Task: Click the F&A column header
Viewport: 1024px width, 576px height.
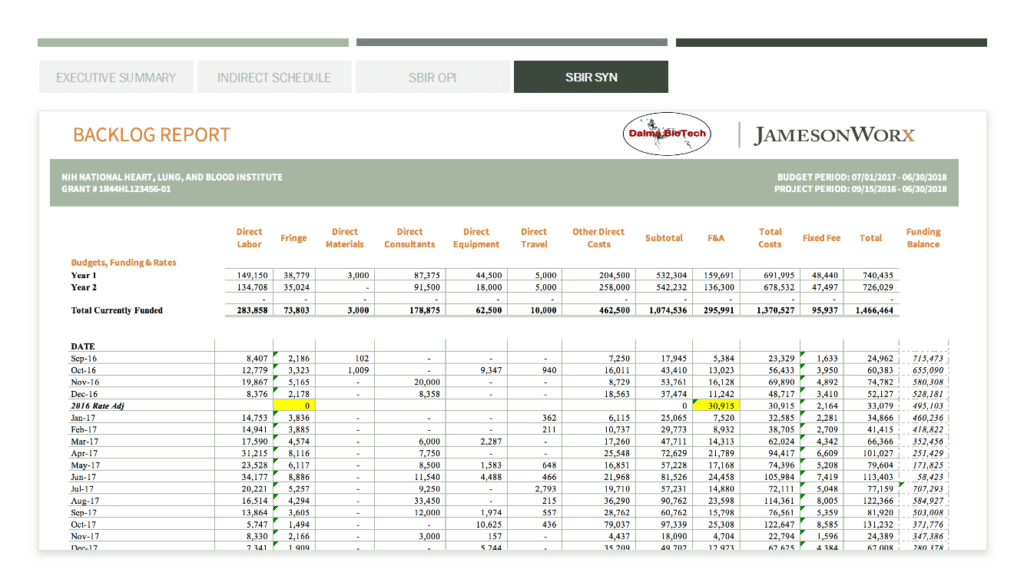Action: [716, 238]
